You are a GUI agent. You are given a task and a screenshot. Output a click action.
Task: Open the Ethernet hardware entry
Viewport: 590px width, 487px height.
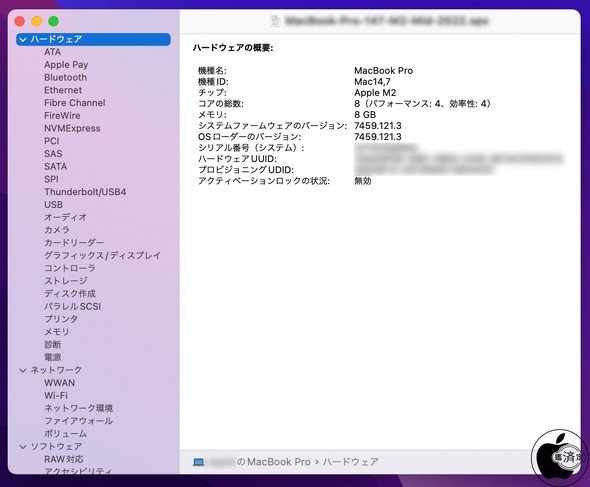pos(63,90)
